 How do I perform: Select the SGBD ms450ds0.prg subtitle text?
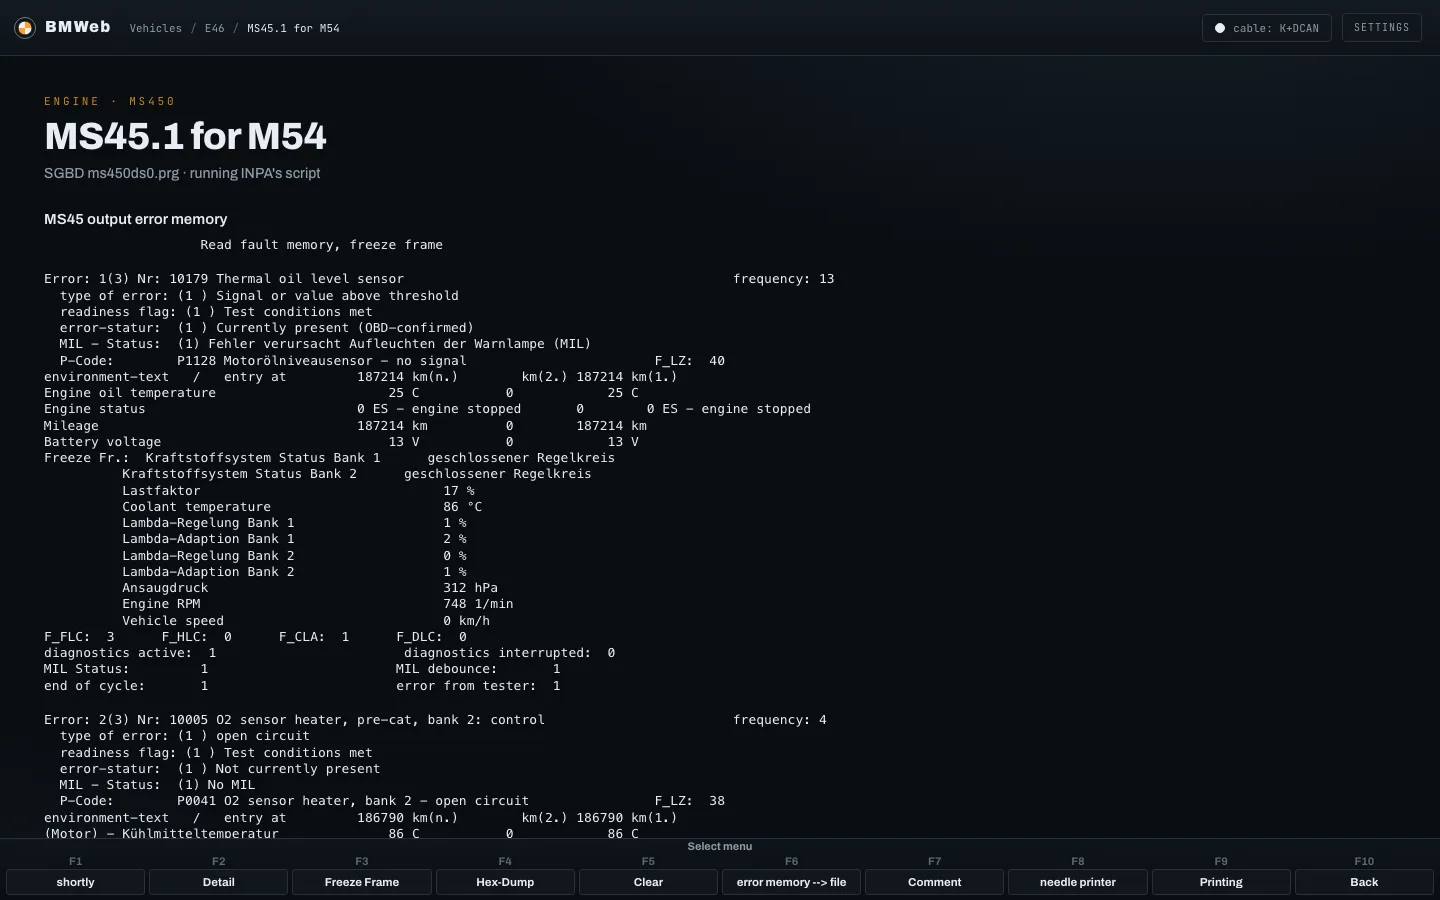tap(182, 173)
